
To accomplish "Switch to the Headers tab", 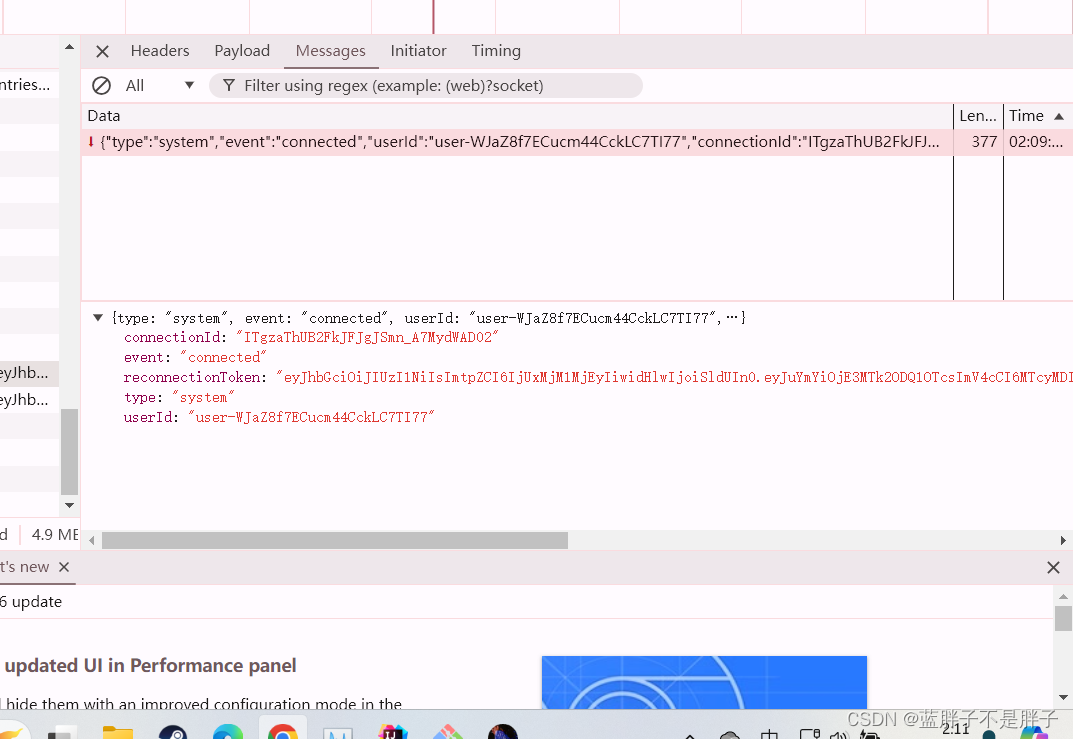I will tap(159, 51).
